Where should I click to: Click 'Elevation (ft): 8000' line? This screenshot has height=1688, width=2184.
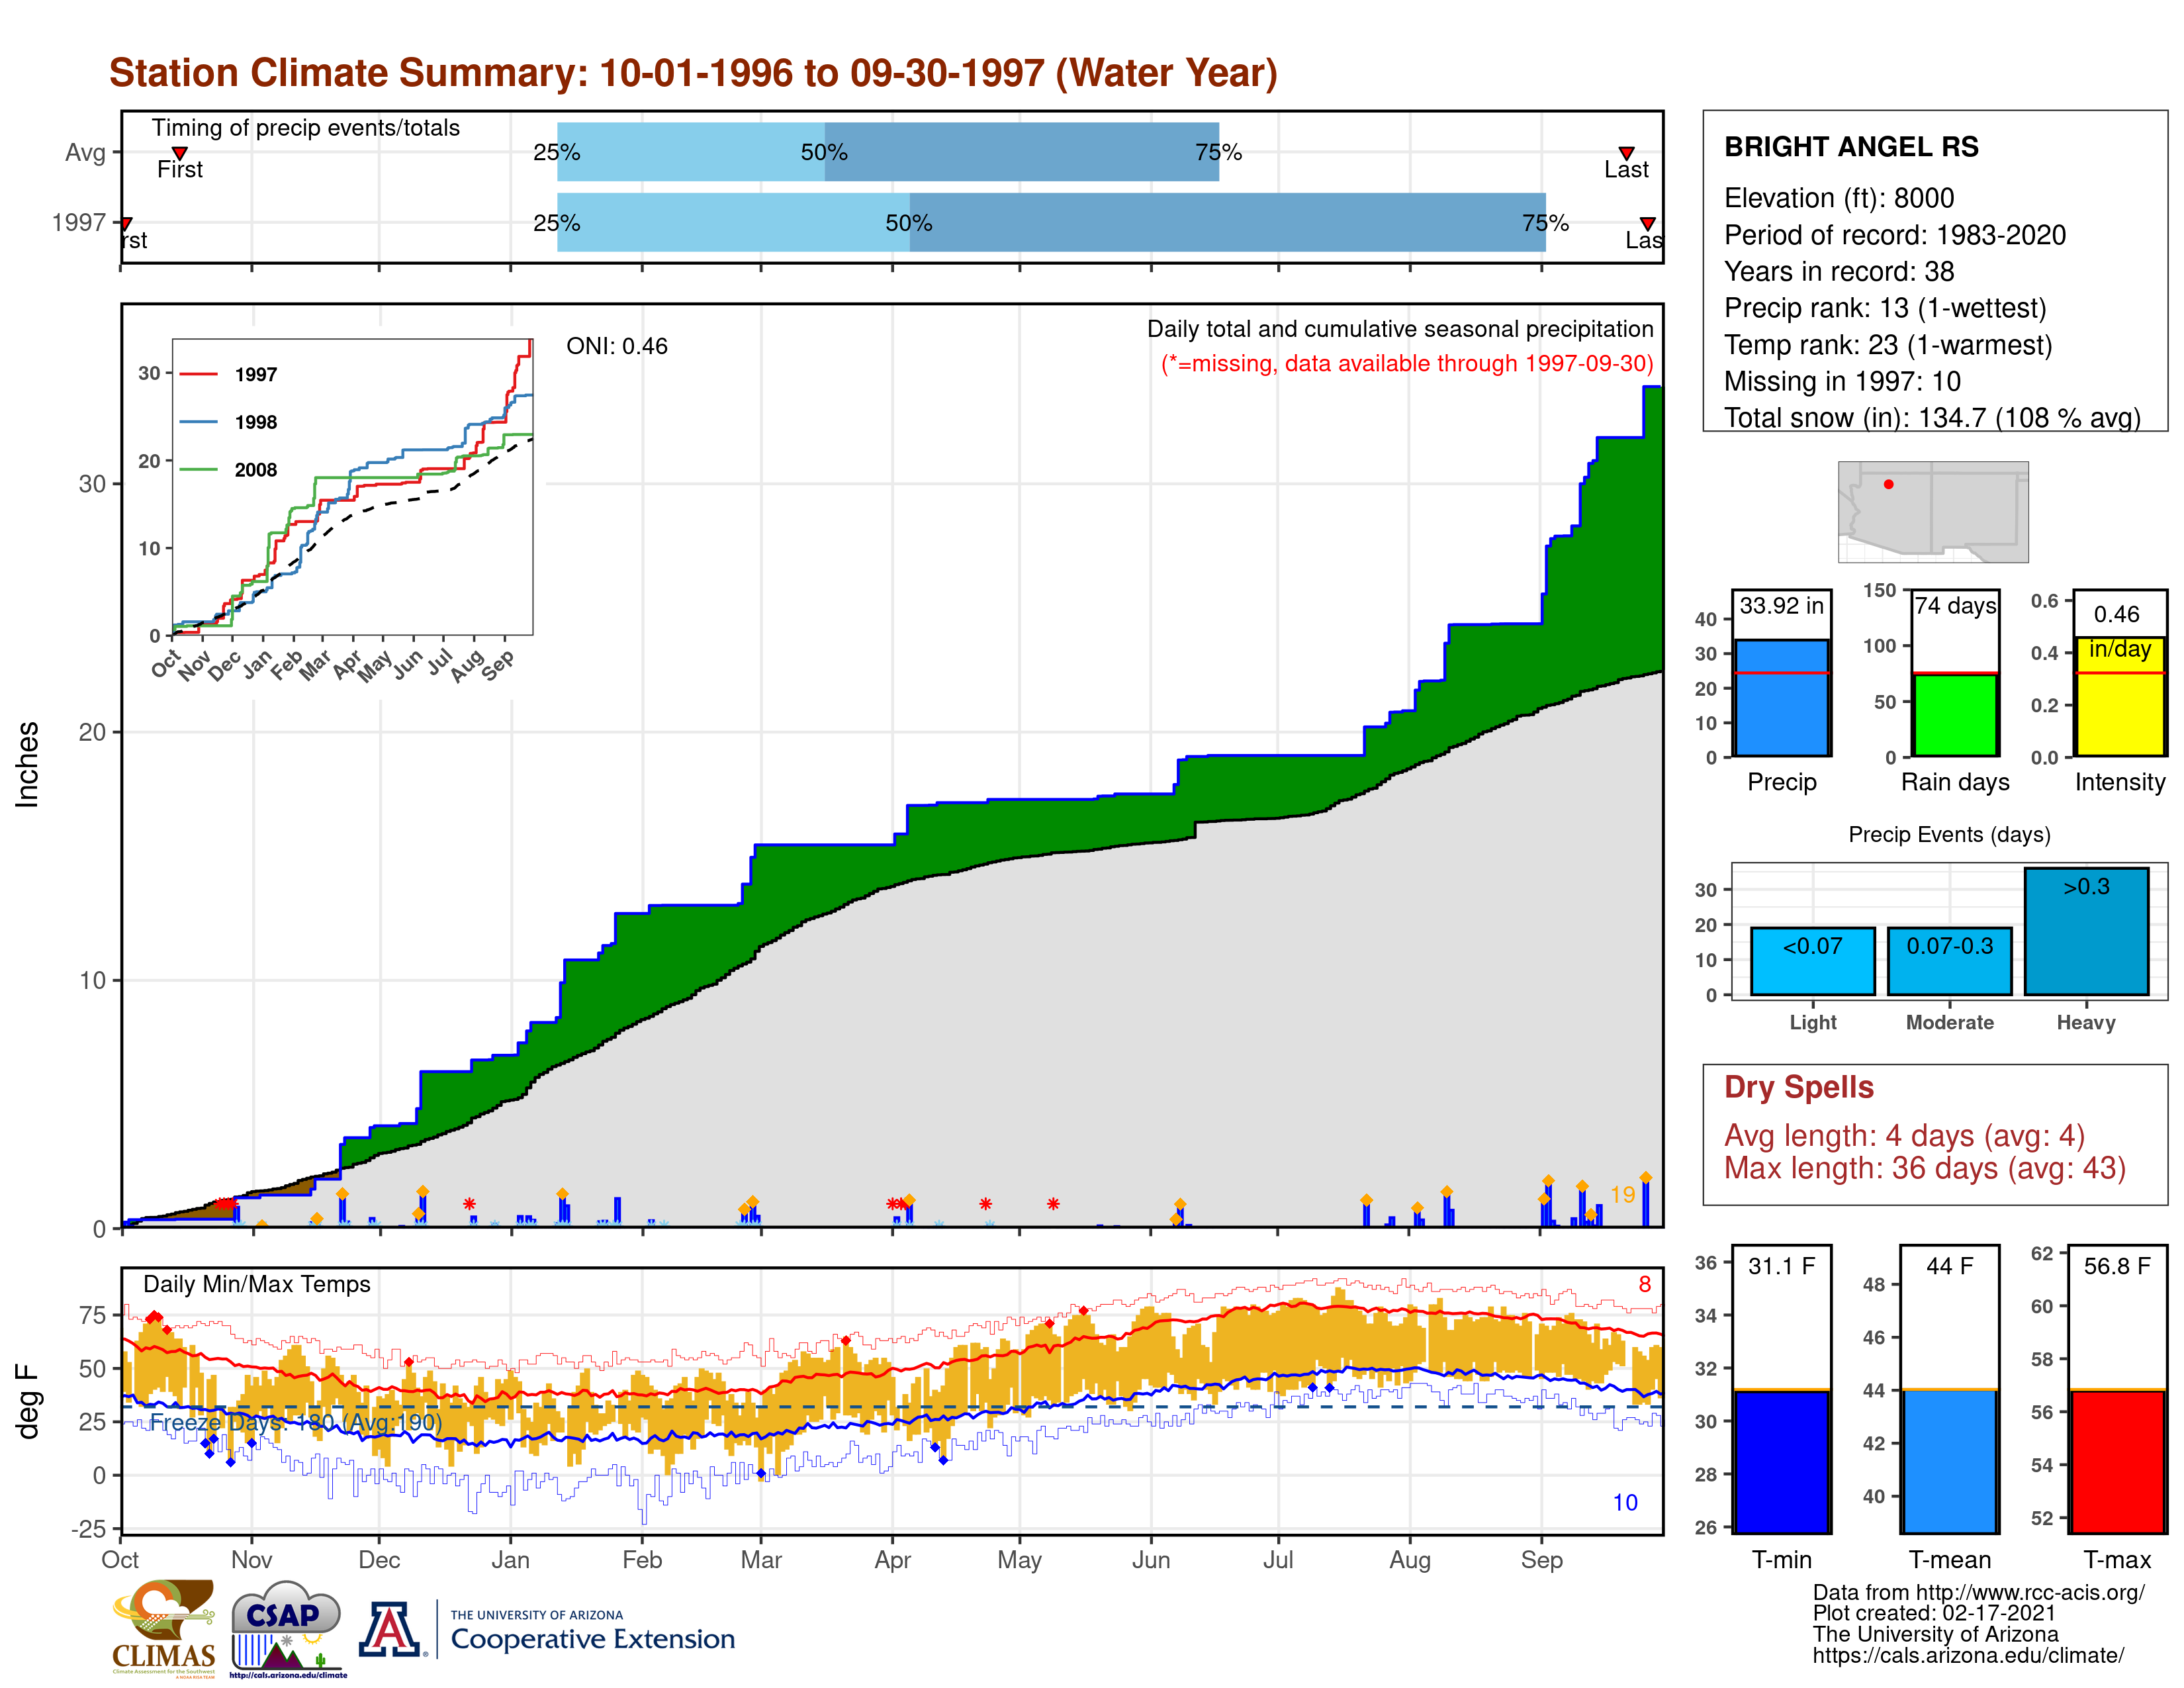tap(1838, 198)
